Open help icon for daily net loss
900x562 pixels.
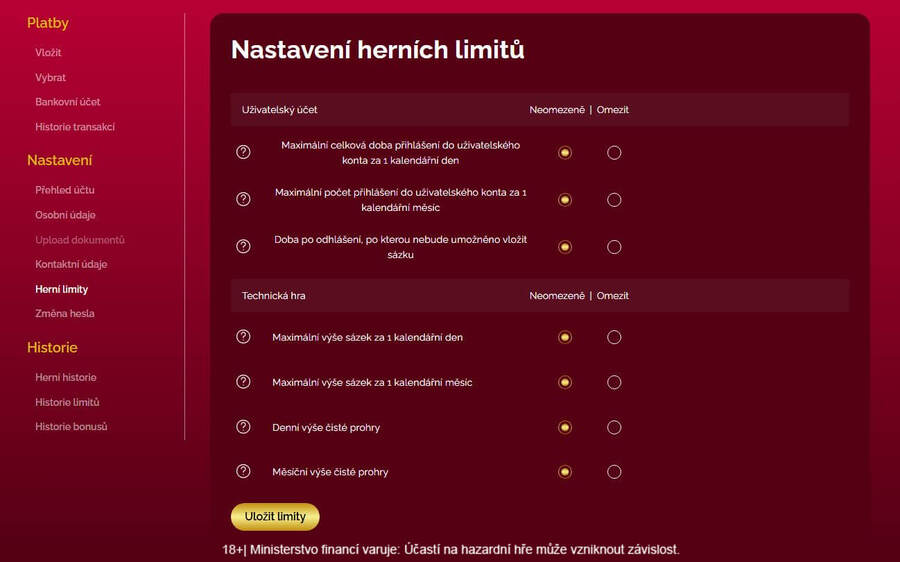[243, 427]
